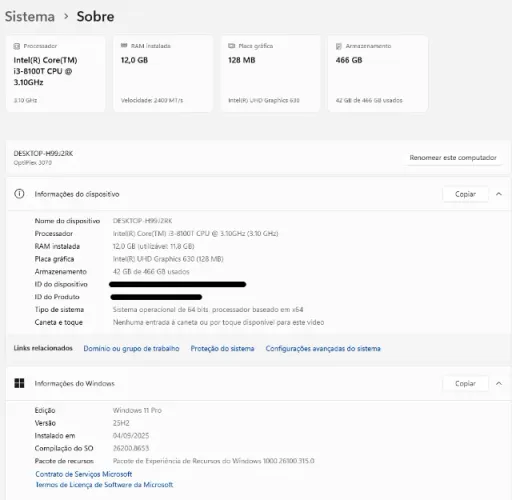
Task: Copy Windows information with Copiar button
Action: point(465,383)
